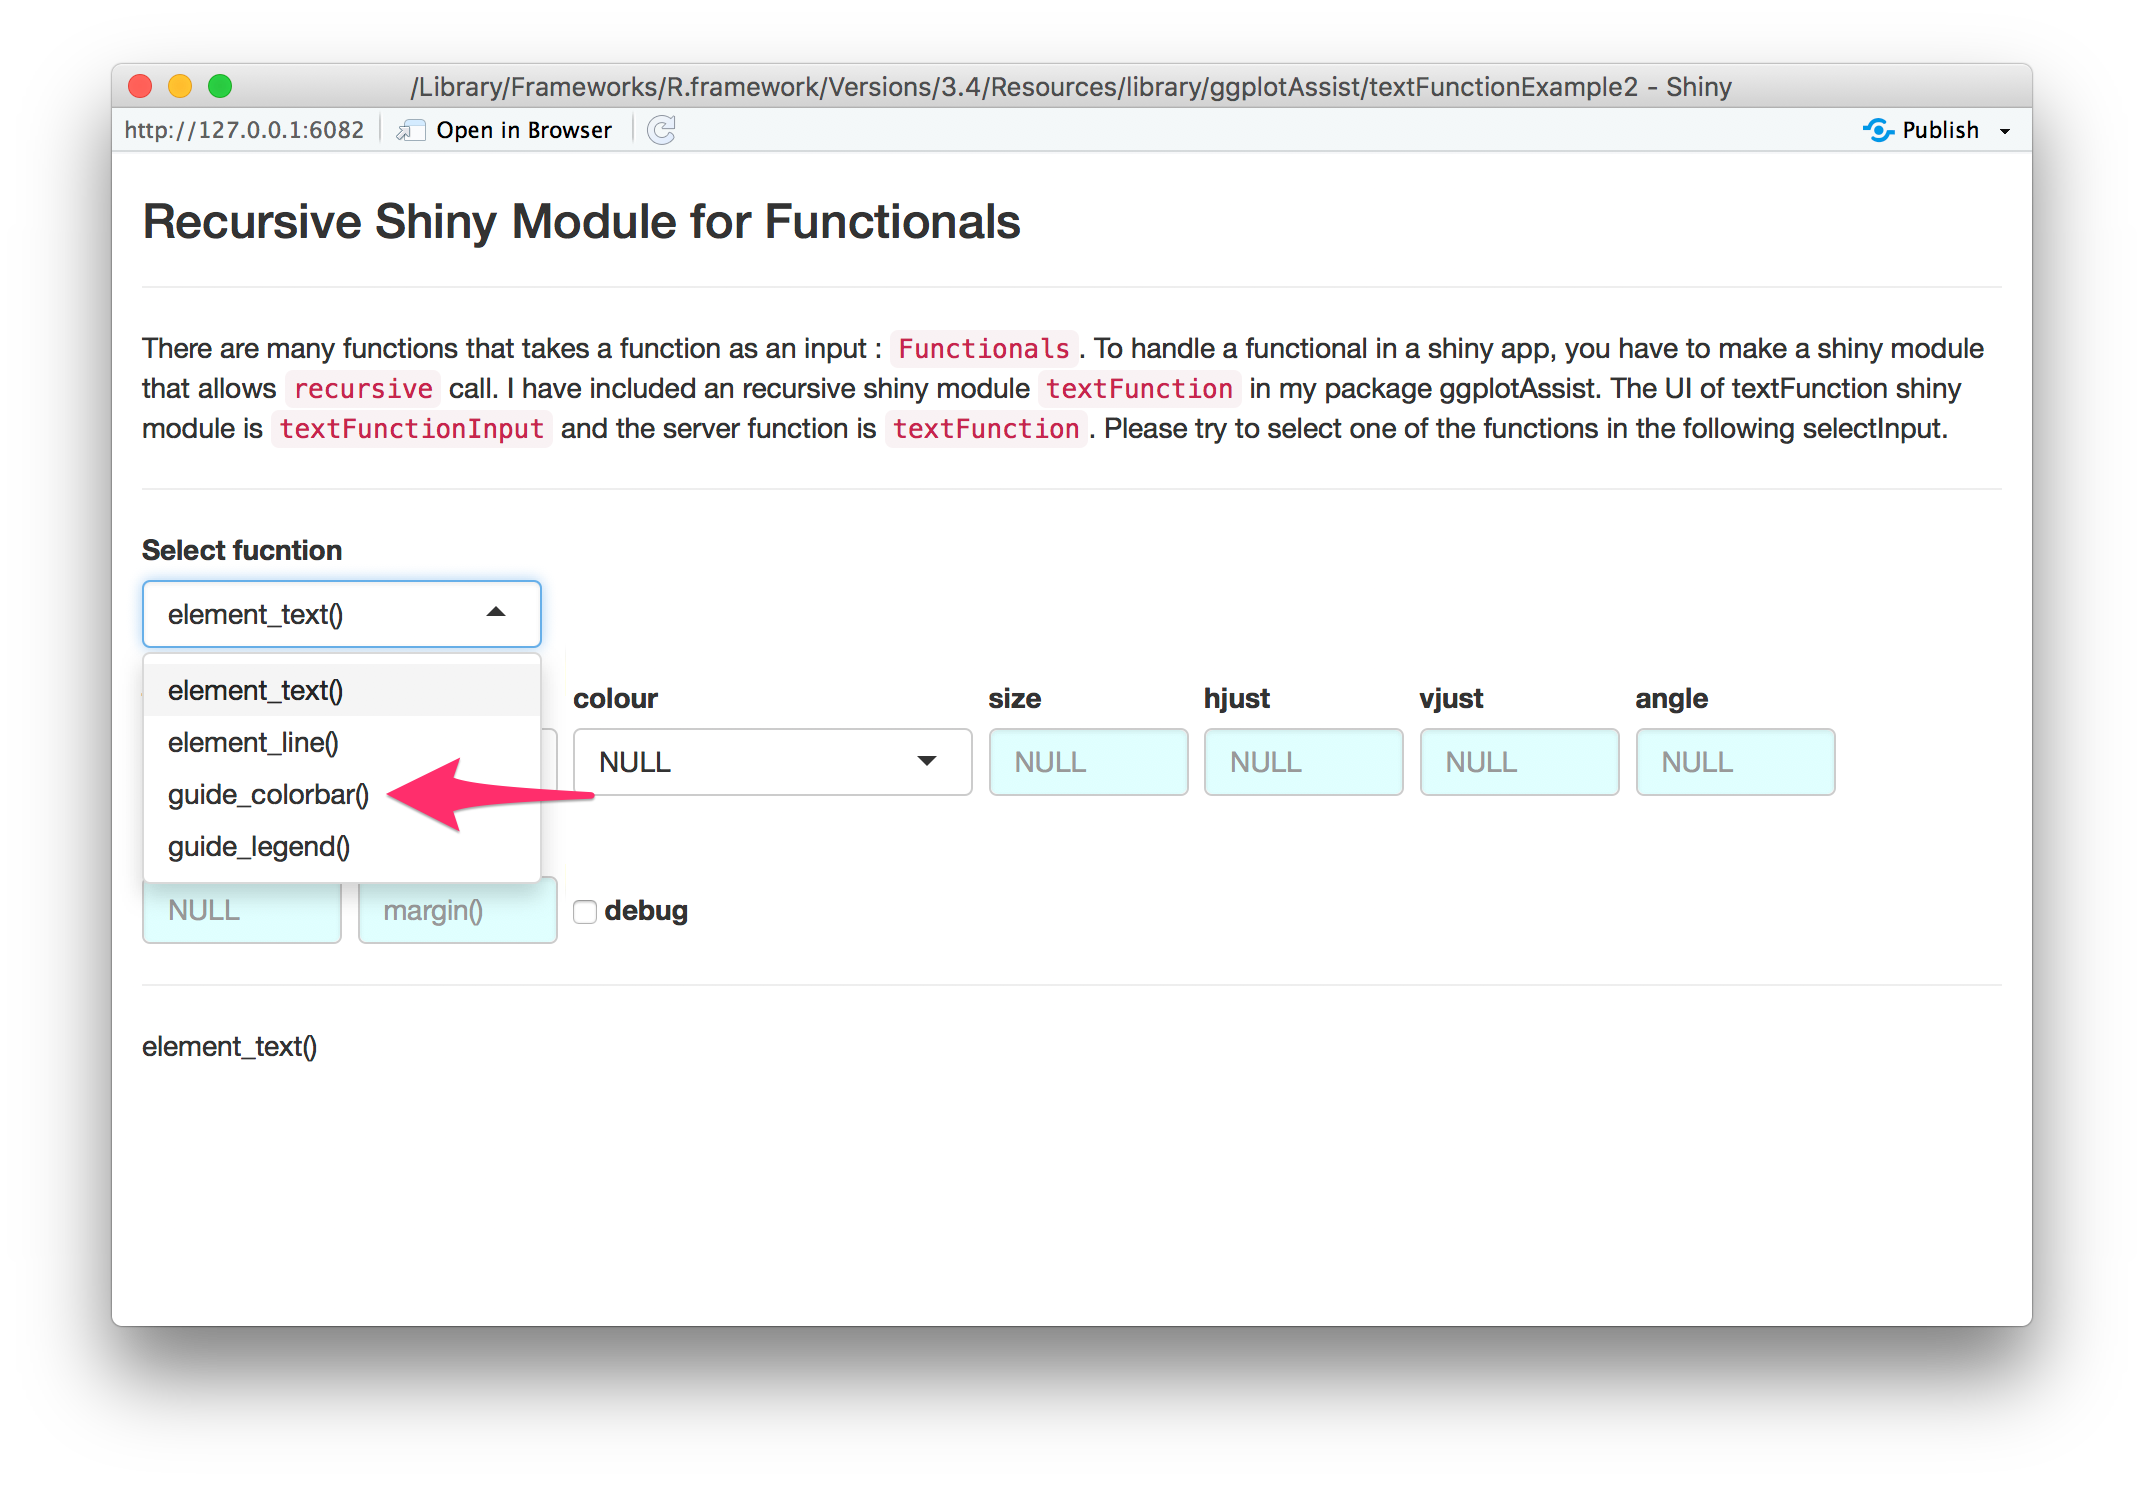Click the reload app refresh icon
The image size is (2144, 1486).
click(661, 130)
